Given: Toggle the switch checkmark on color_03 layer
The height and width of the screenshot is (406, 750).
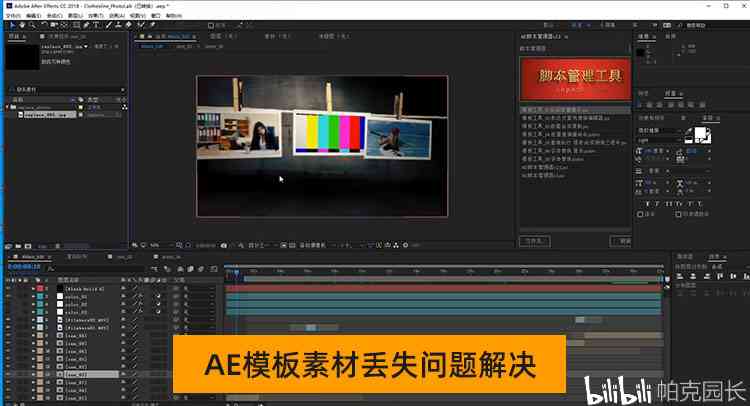Looking at the screenshot, I should (158, 312).
